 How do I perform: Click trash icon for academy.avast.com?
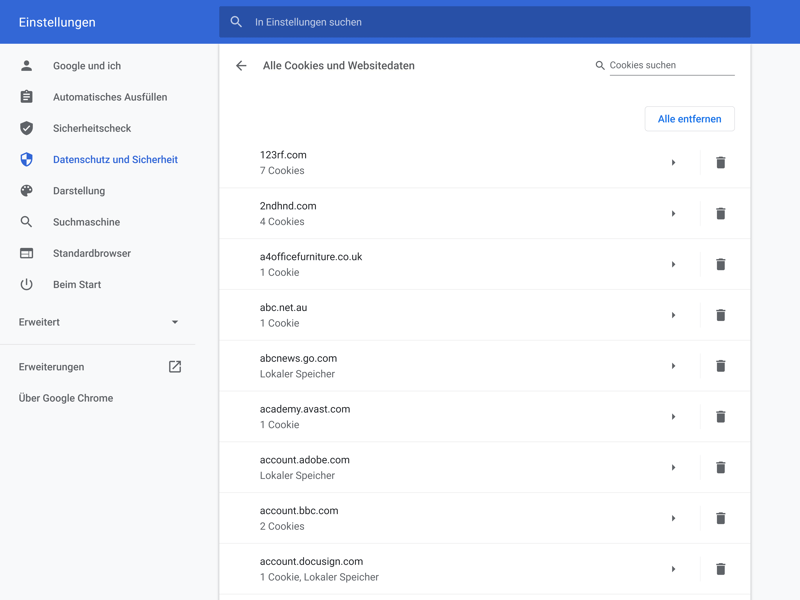point(720,417)
